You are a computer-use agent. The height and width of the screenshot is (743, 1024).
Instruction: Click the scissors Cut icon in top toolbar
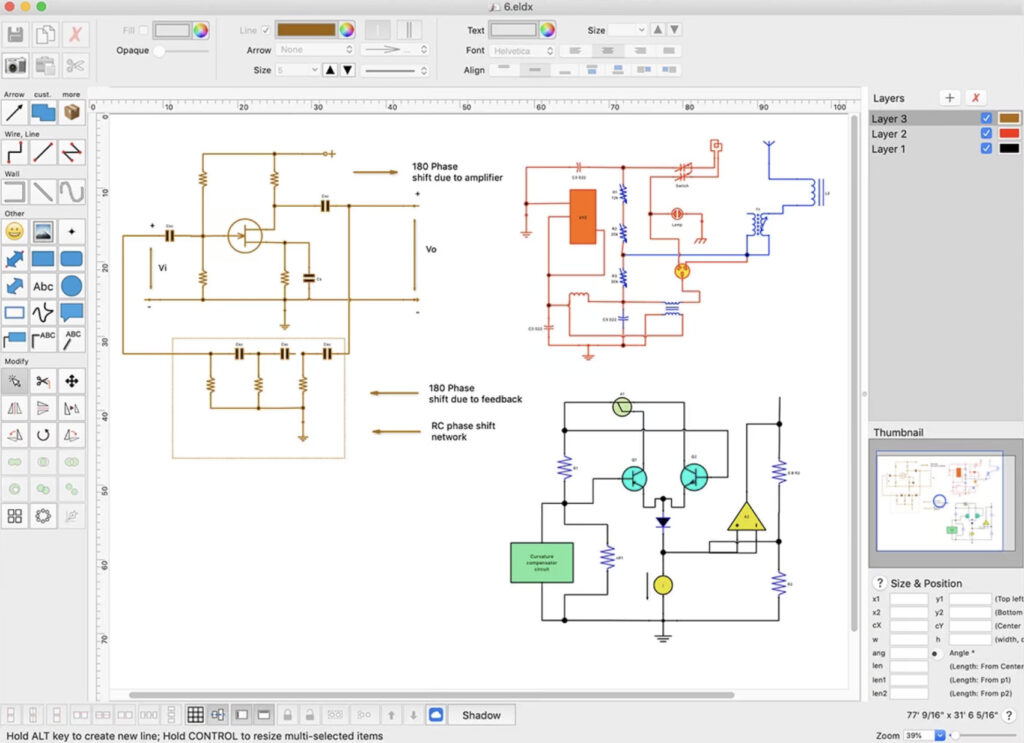point(75,65)
